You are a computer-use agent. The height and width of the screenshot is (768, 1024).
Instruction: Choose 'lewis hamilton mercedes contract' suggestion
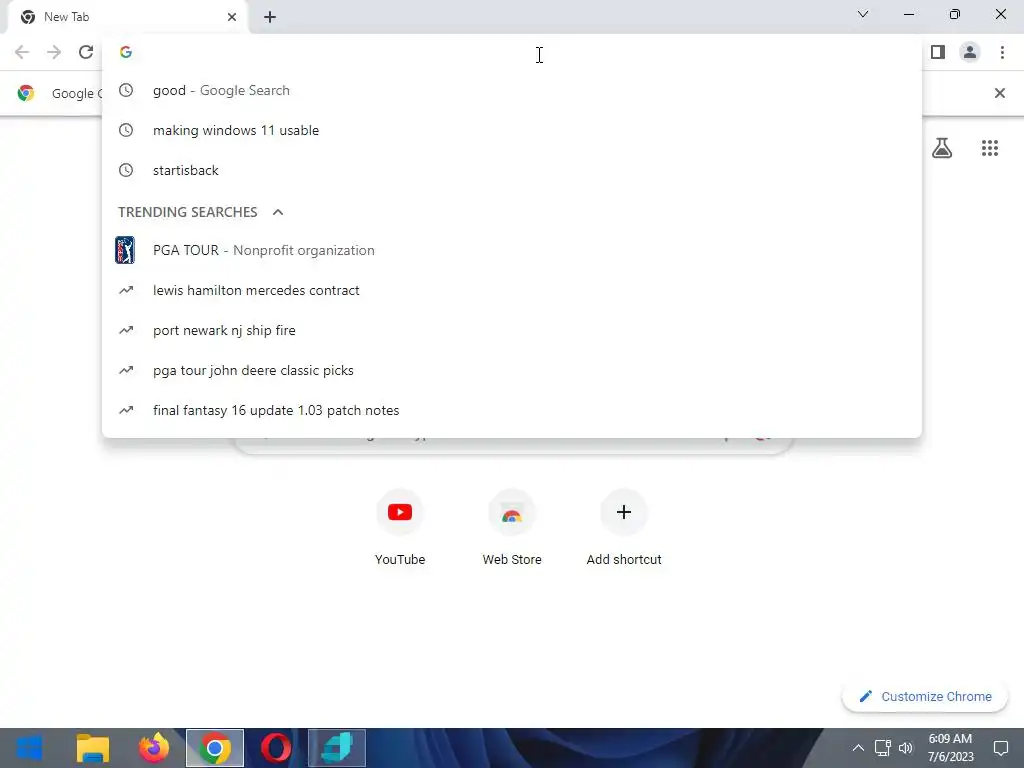tap(512, 290)
